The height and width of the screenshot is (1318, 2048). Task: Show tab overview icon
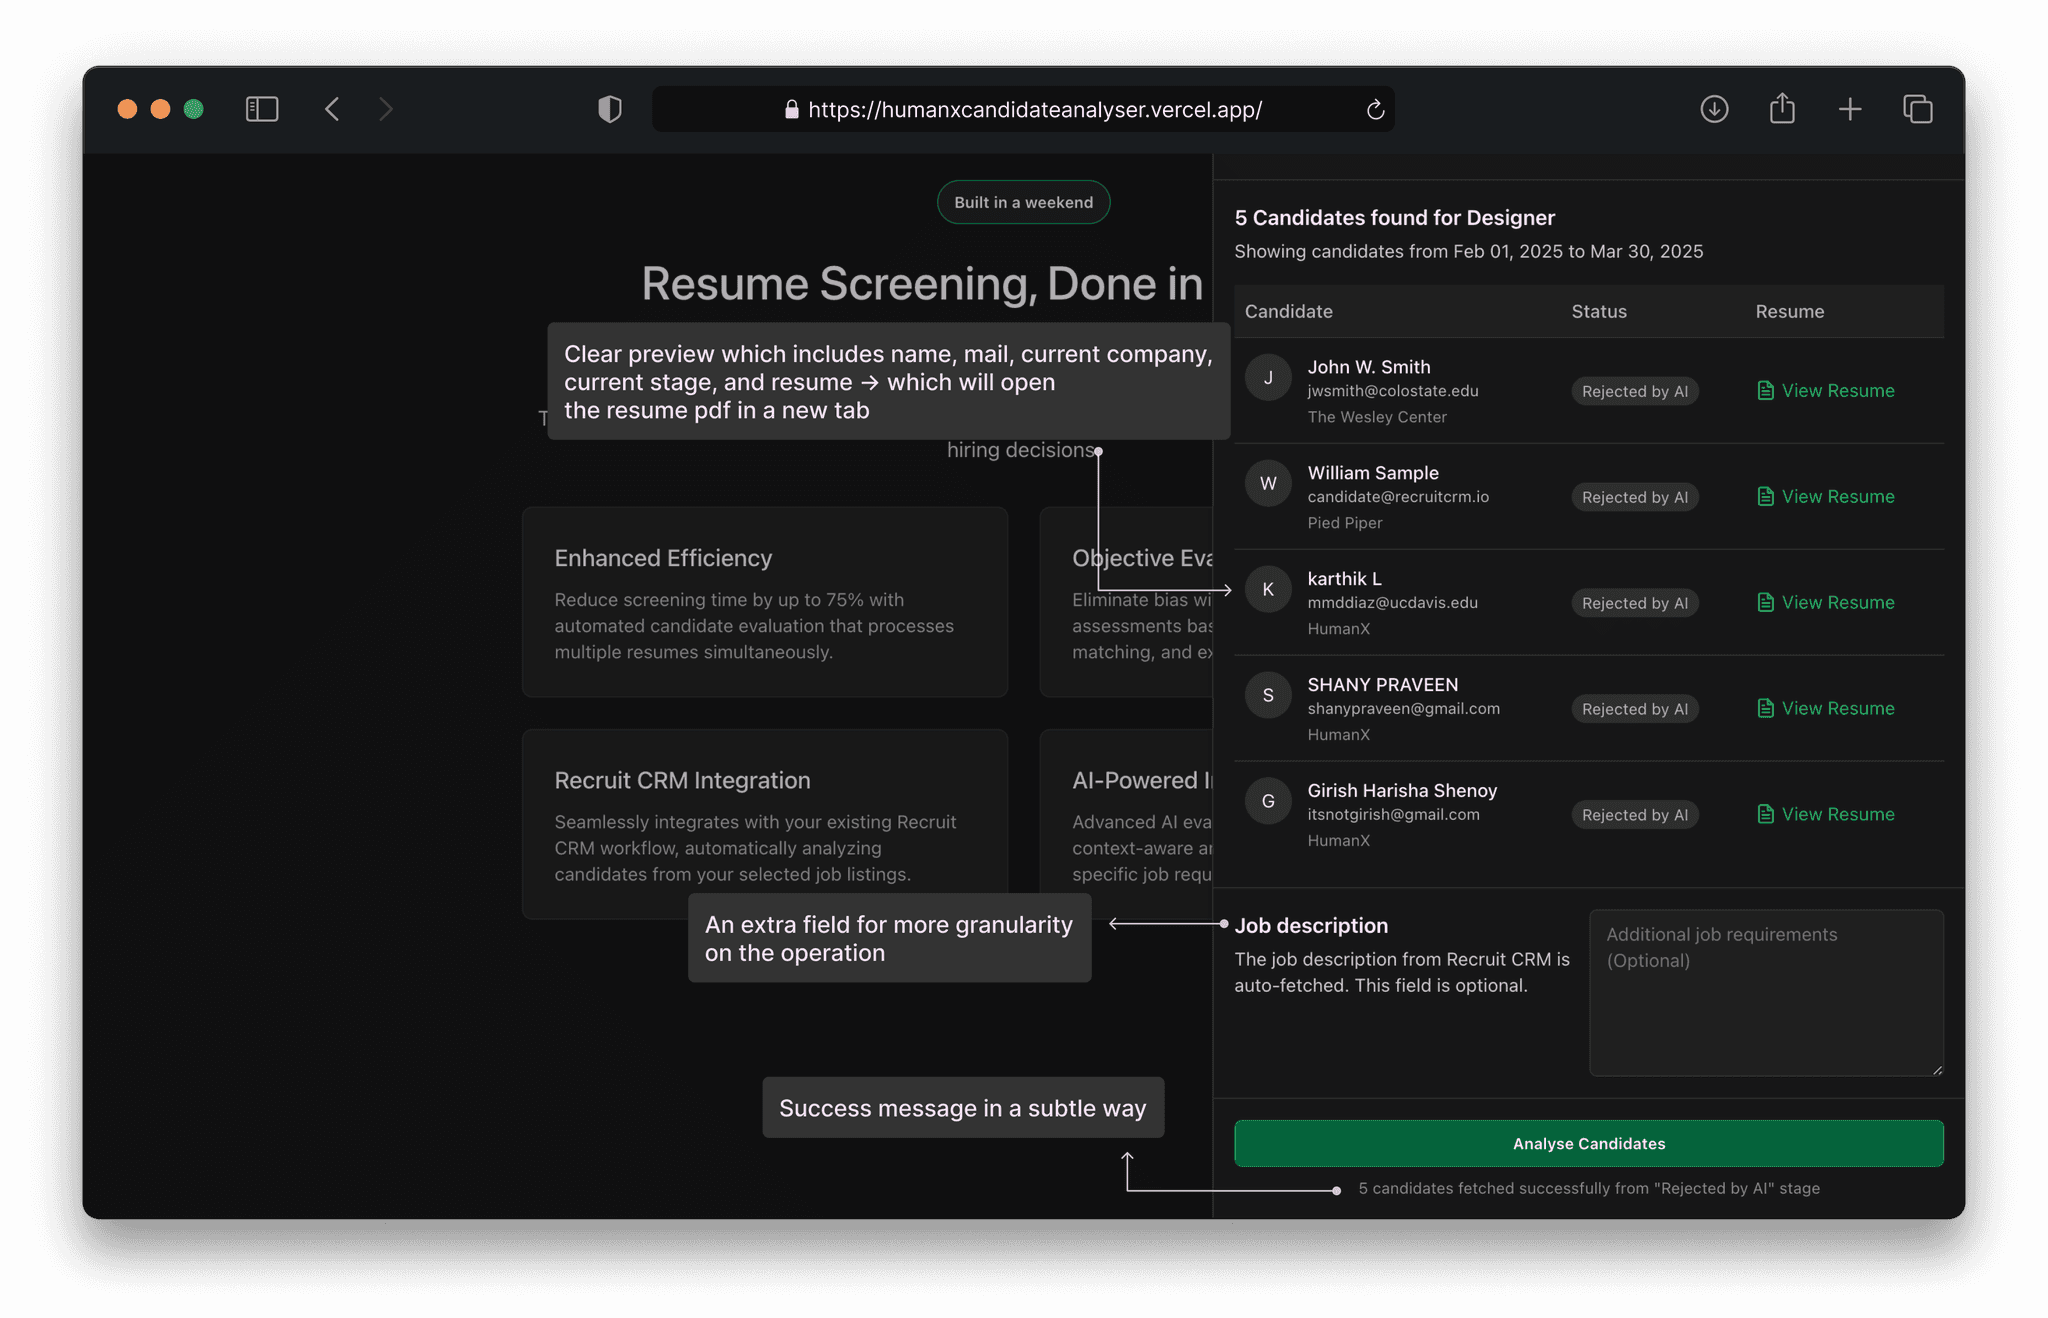point(1917,109)
